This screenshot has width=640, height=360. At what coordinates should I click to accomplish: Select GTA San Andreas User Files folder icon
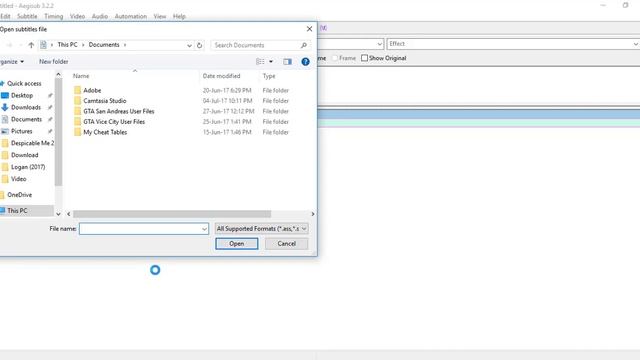tap(78, 111)
